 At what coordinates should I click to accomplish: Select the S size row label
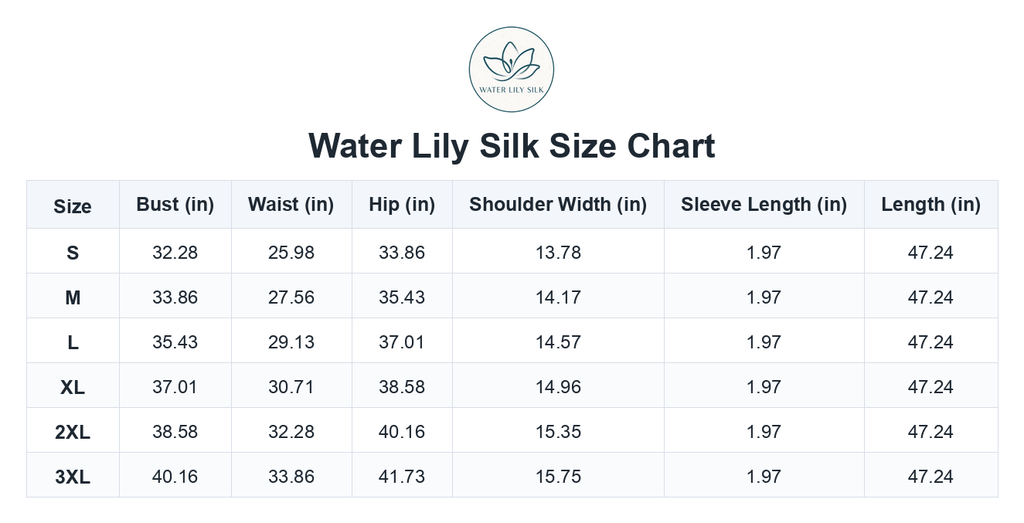pyautogui.click(x=72, y=252)
